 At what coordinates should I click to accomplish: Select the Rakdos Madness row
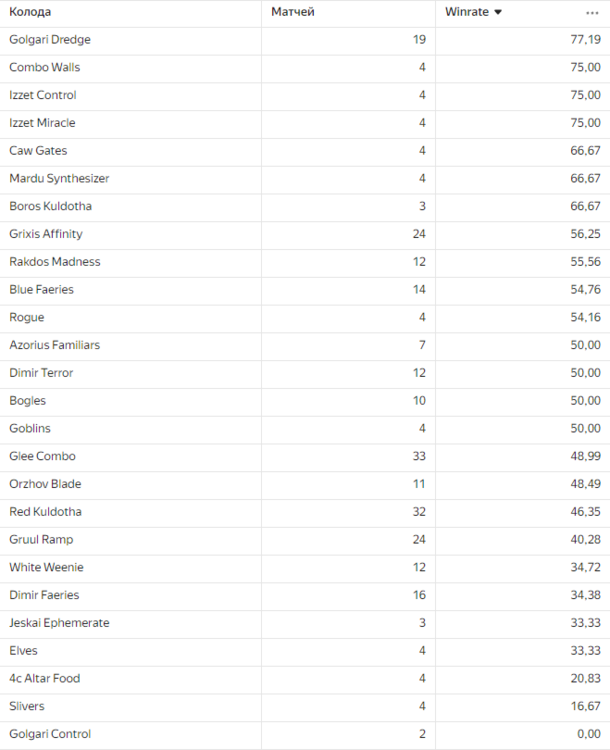coord(54,262)
